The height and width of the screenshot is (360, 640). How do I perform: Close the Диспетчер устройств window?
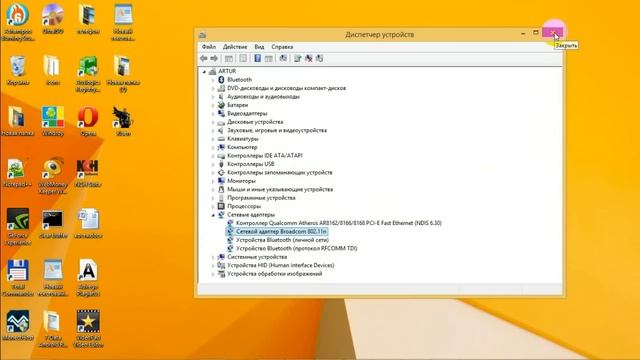click(x=552, y=33)
